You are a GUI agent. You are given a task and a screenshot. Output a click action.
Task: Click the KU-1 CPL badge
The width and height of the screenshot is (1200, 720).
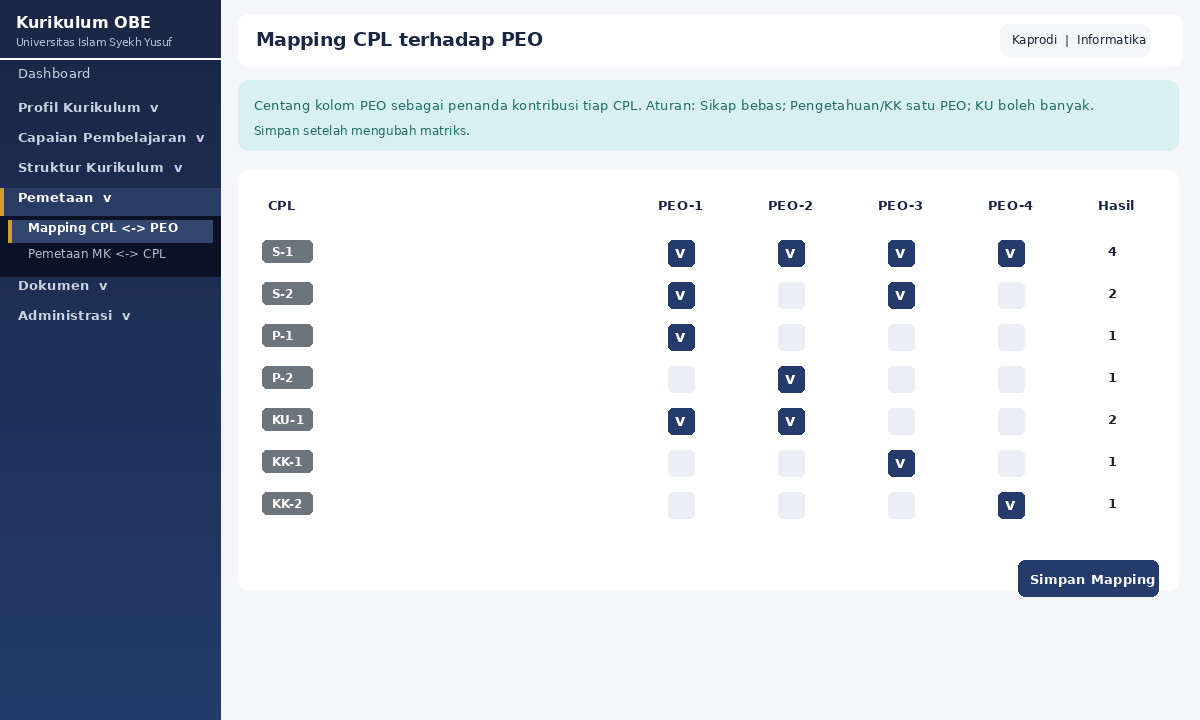pos(287,420)
